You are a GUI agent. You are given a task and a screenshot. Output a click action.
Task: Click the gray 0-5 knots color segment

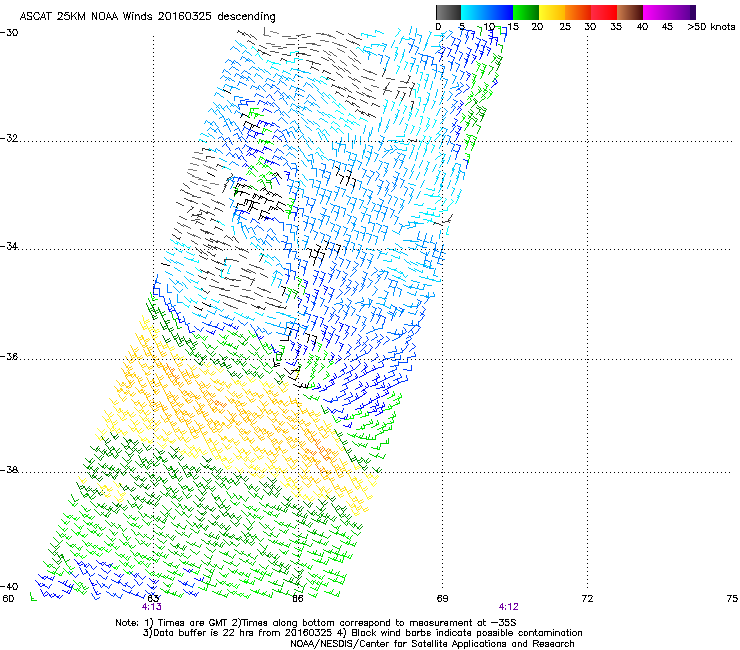[x=448, y=12]
